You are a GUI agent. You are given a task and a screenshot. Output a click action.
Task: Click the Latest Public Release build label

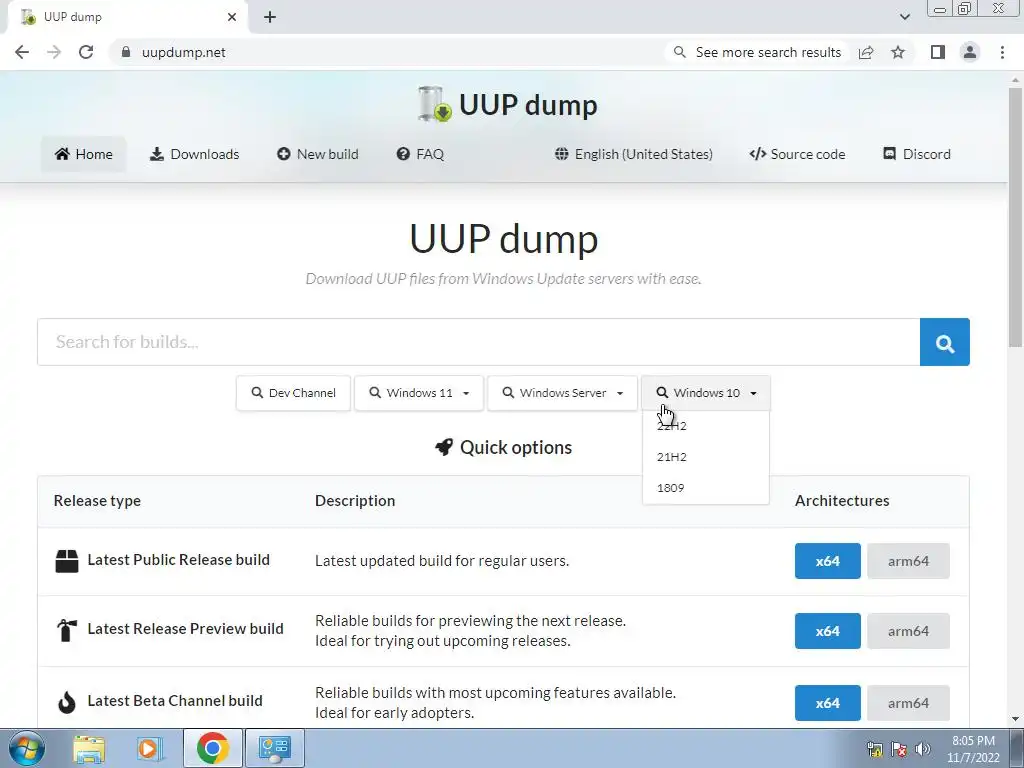178,560
